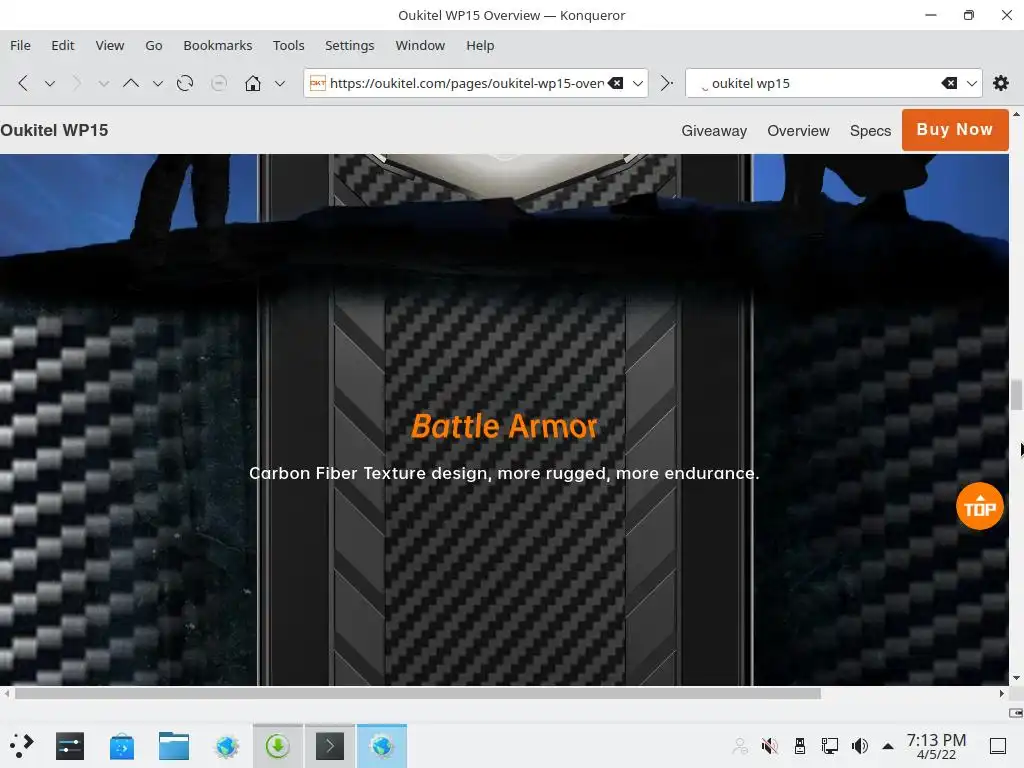Go to the Home page icon
This screenshot has width=1024, height=768.
click(x=253, y=83)
